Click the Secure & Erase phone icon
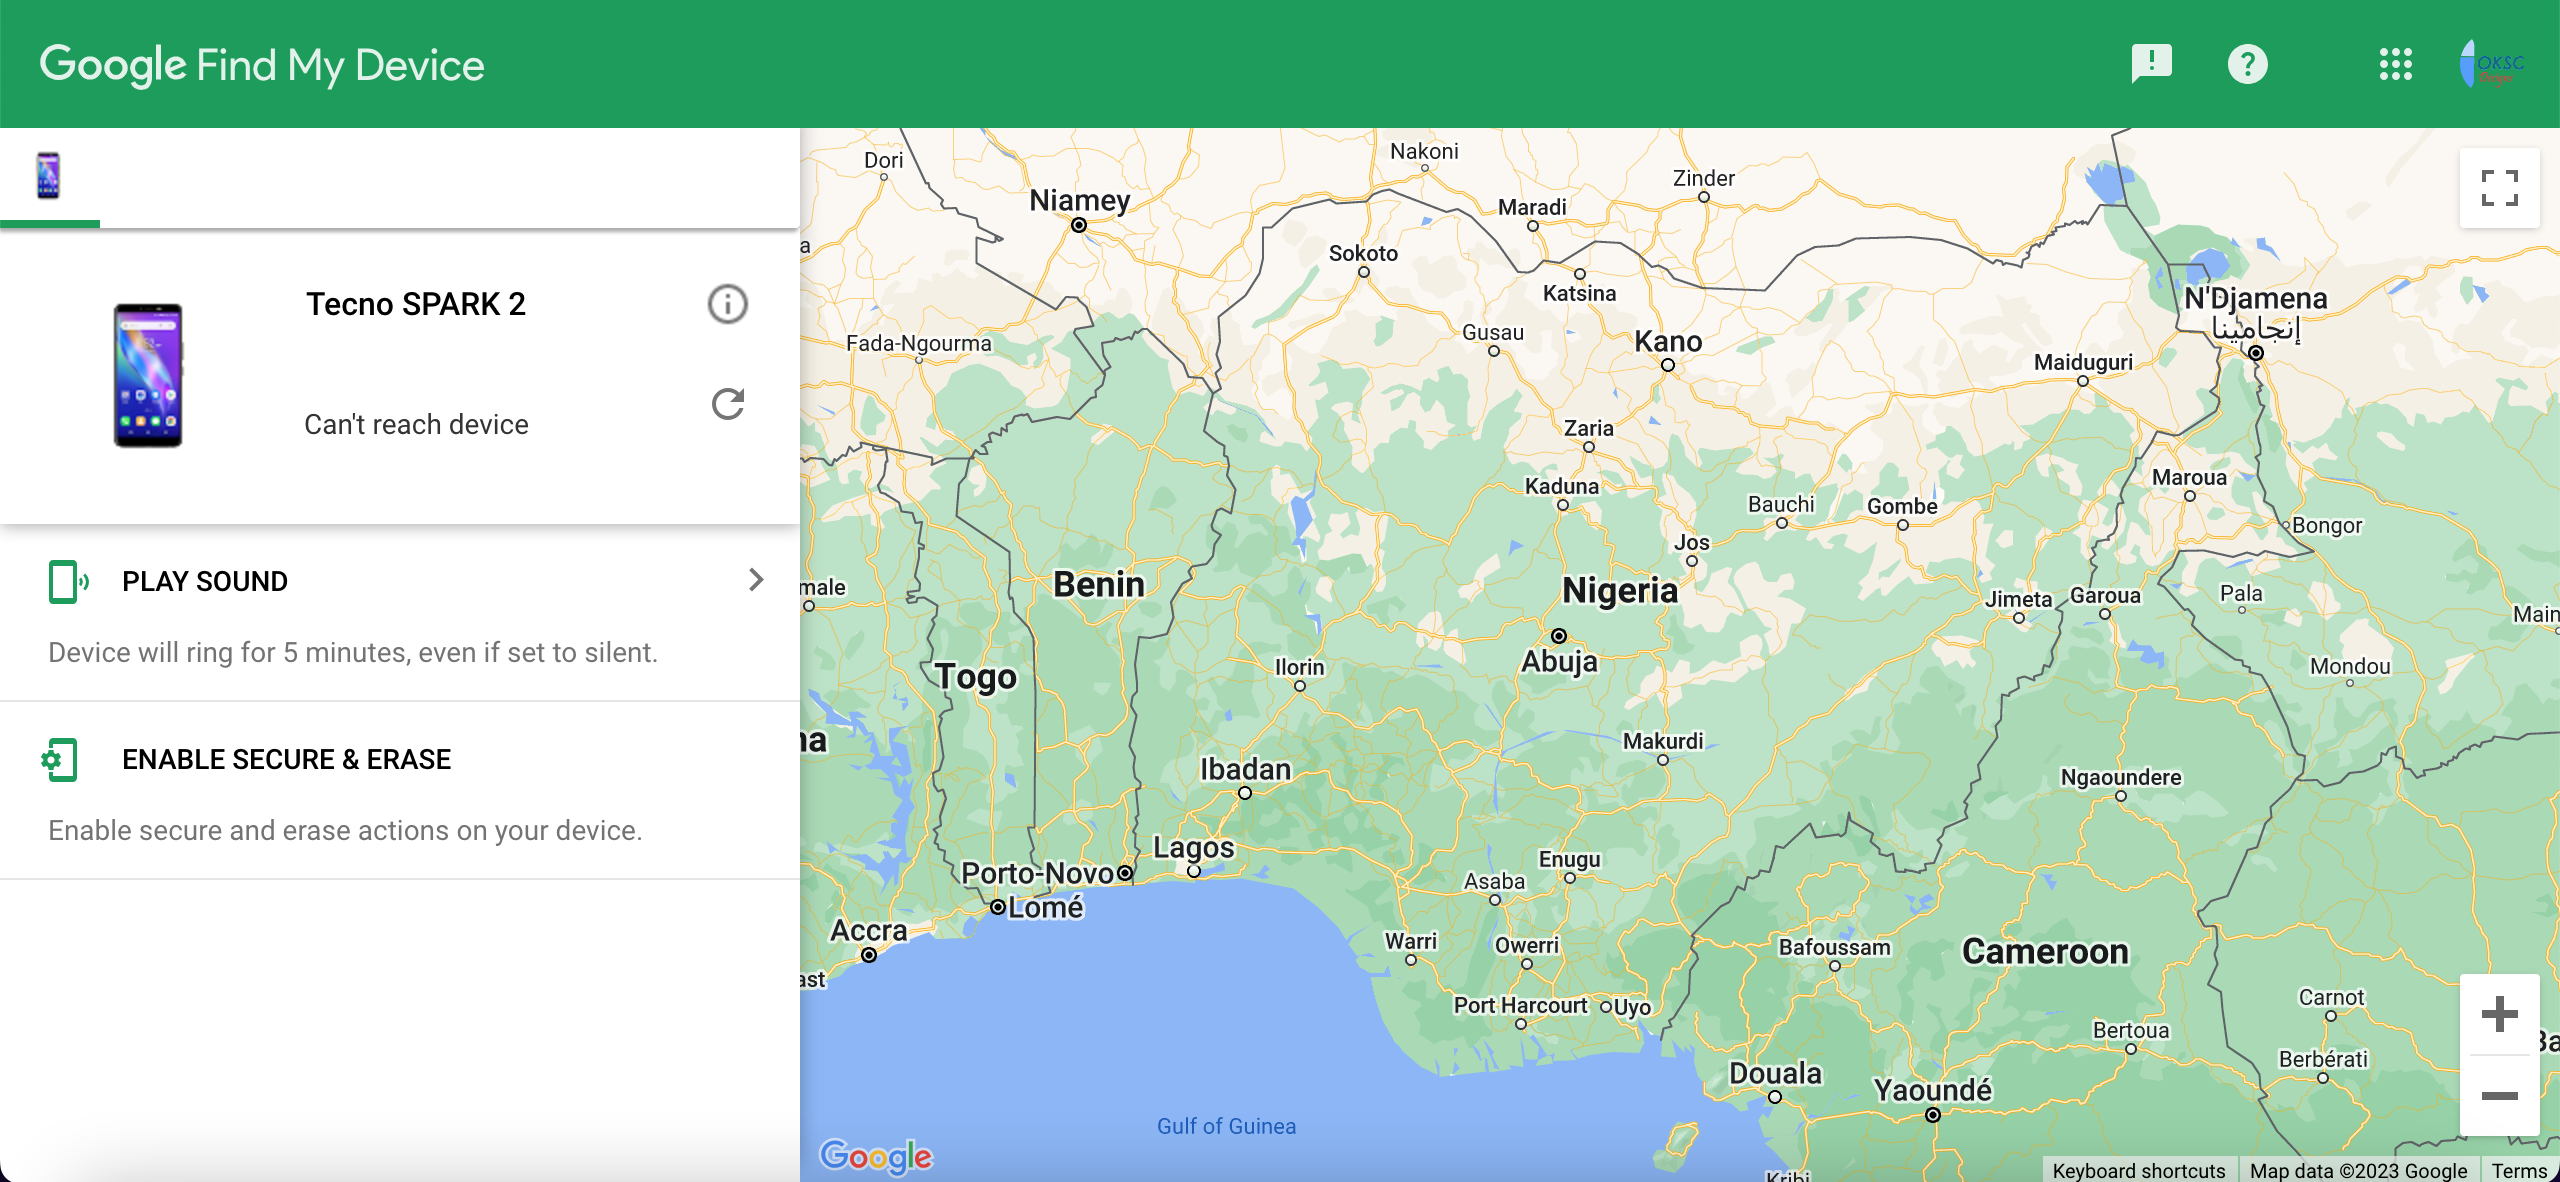The height and width of the screenshot is (1182, 2560). [60, 760]
